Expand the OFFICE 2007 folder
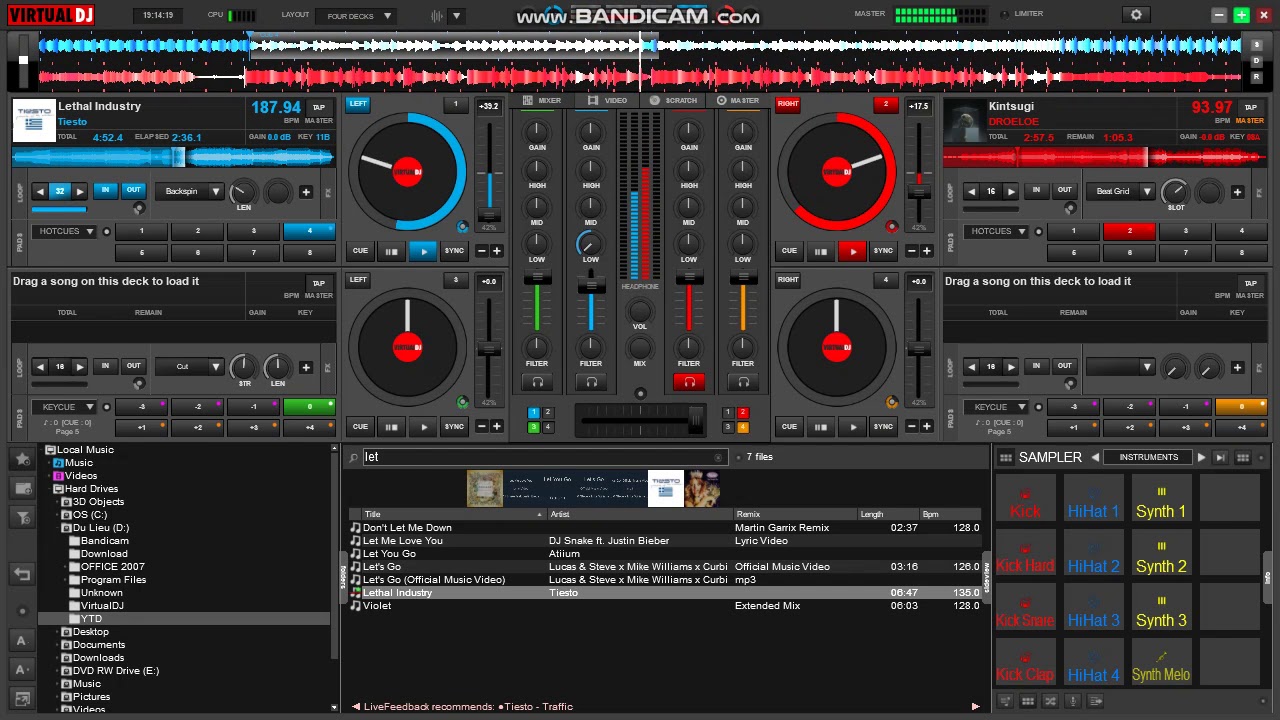Viewport: 1280px width, 720px height. (65, 567)
